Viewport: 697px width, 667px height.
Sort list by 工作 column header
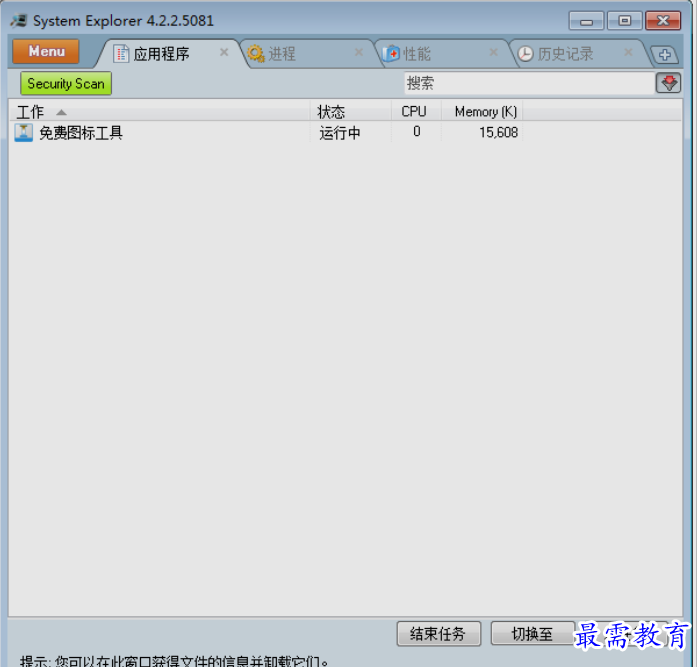point(160,112)
